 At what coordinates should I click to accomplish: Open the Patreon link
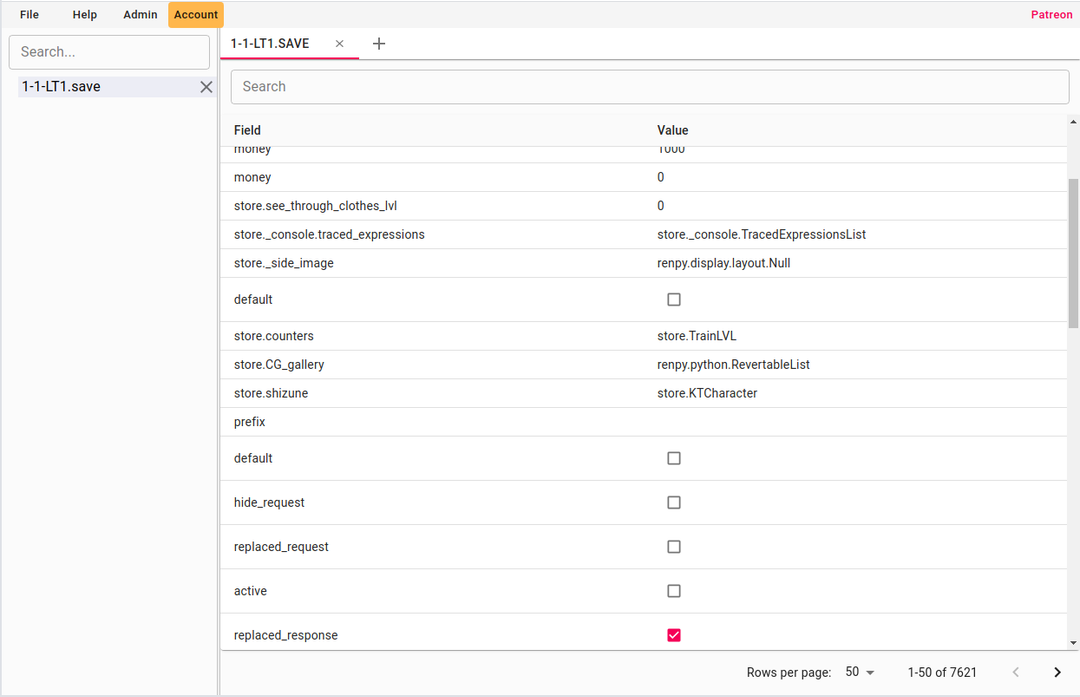click(x=1051, y=15)
